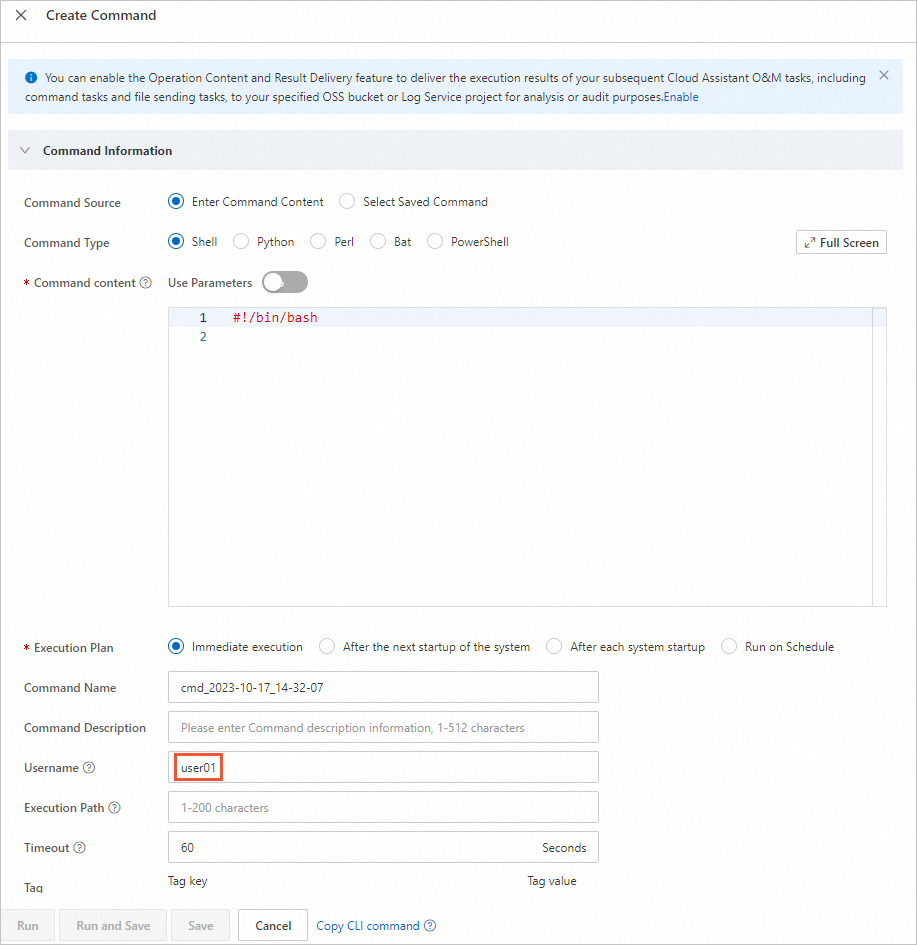Choose Select Saved Command option

coord(347,201)
